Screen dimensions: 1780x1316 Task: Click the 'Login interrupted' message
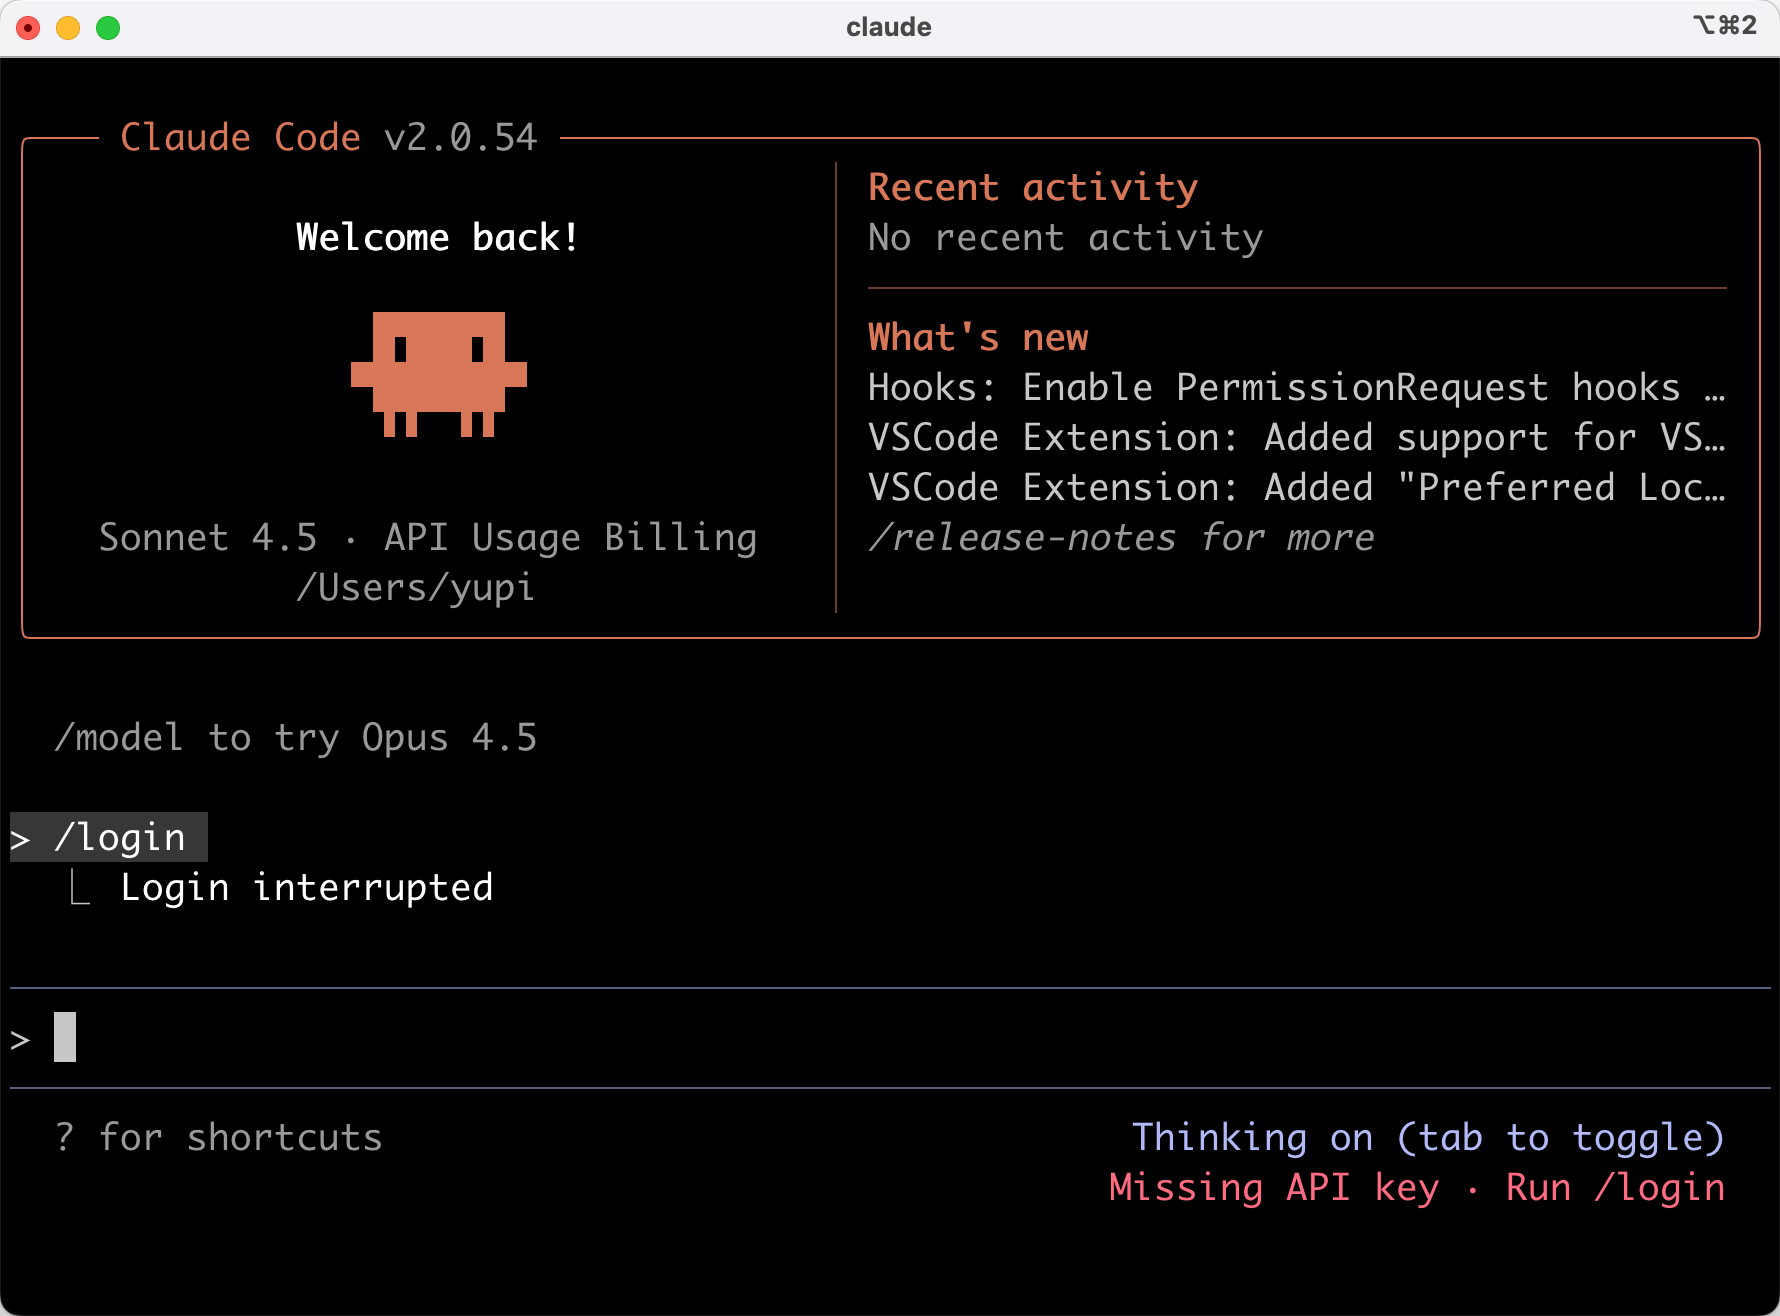pyautogui.click(x=307, y=888)
